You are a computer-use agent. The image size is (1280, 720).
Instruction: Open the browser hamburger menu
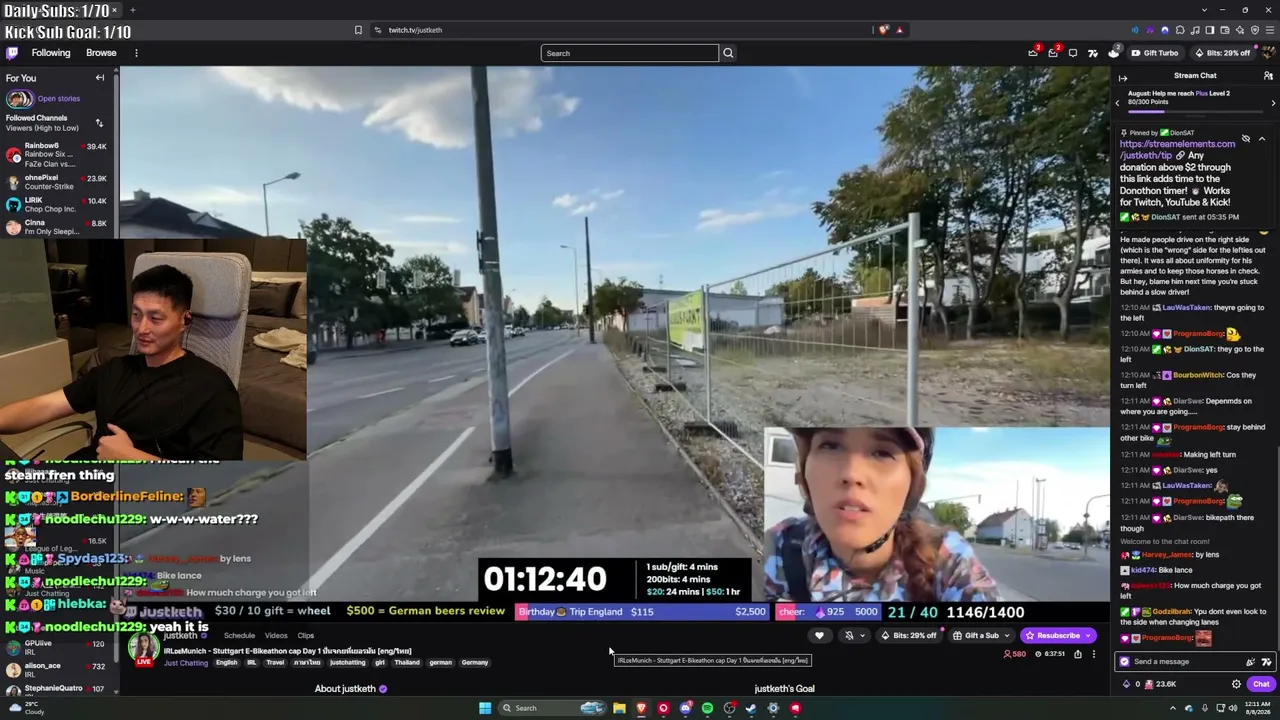[1270, 30]
